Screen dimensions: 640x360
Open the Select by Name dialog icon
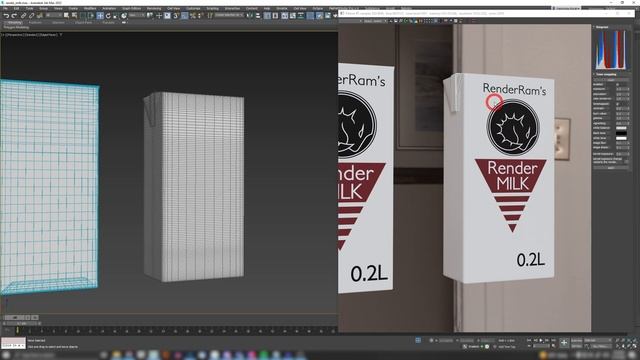(x=74, y=16)
